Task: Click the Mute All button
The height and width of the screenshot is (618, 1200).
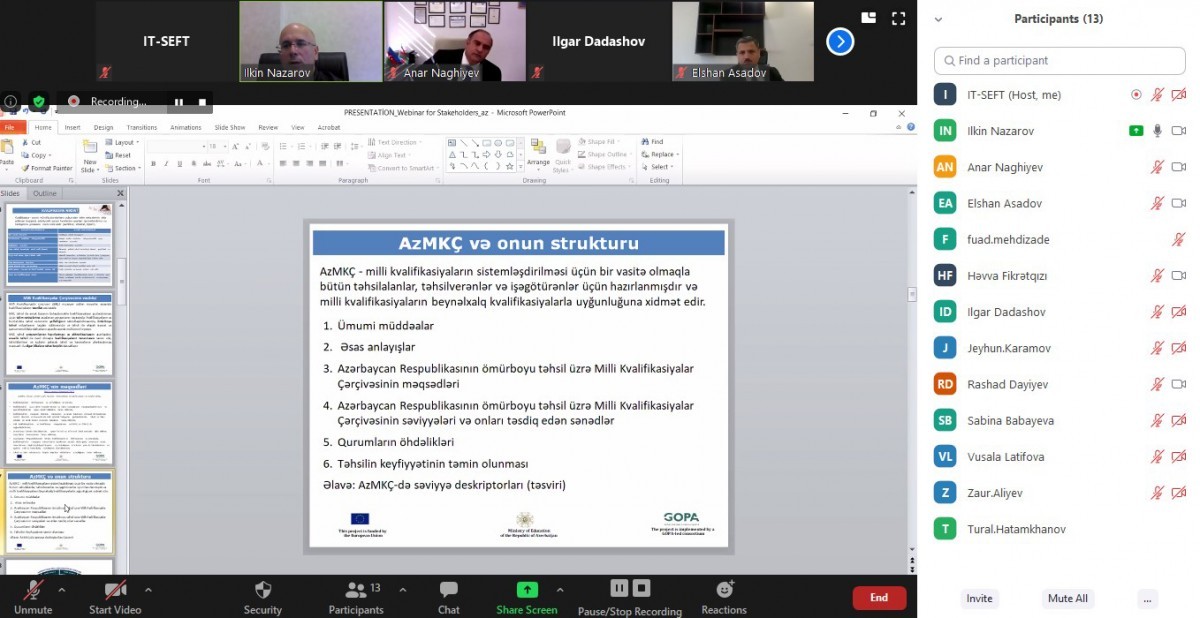Action: pos(1067,598)
